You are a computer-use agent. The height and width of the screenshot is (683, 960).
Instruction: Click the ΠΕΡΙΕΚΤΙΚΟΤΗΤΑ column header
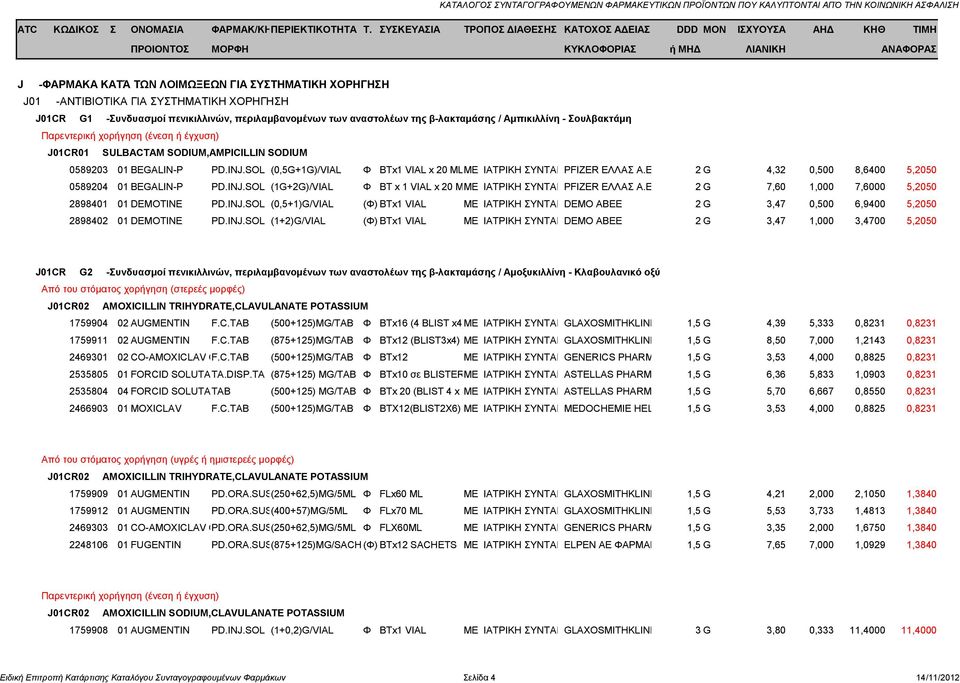[313, 29]
